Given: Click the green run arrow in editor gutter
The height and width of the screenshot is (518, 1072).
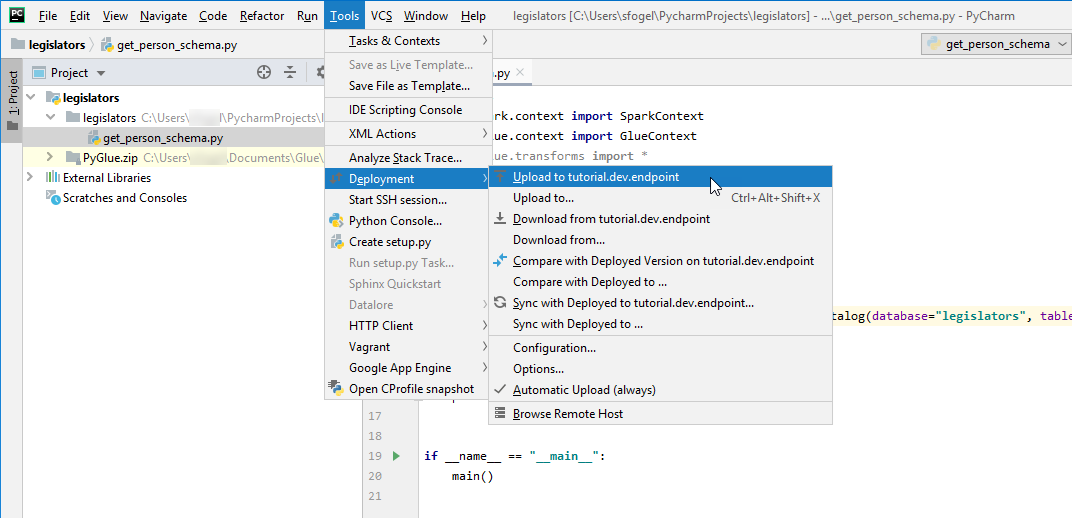Looking at the screenshot, I should coord(396,456).
